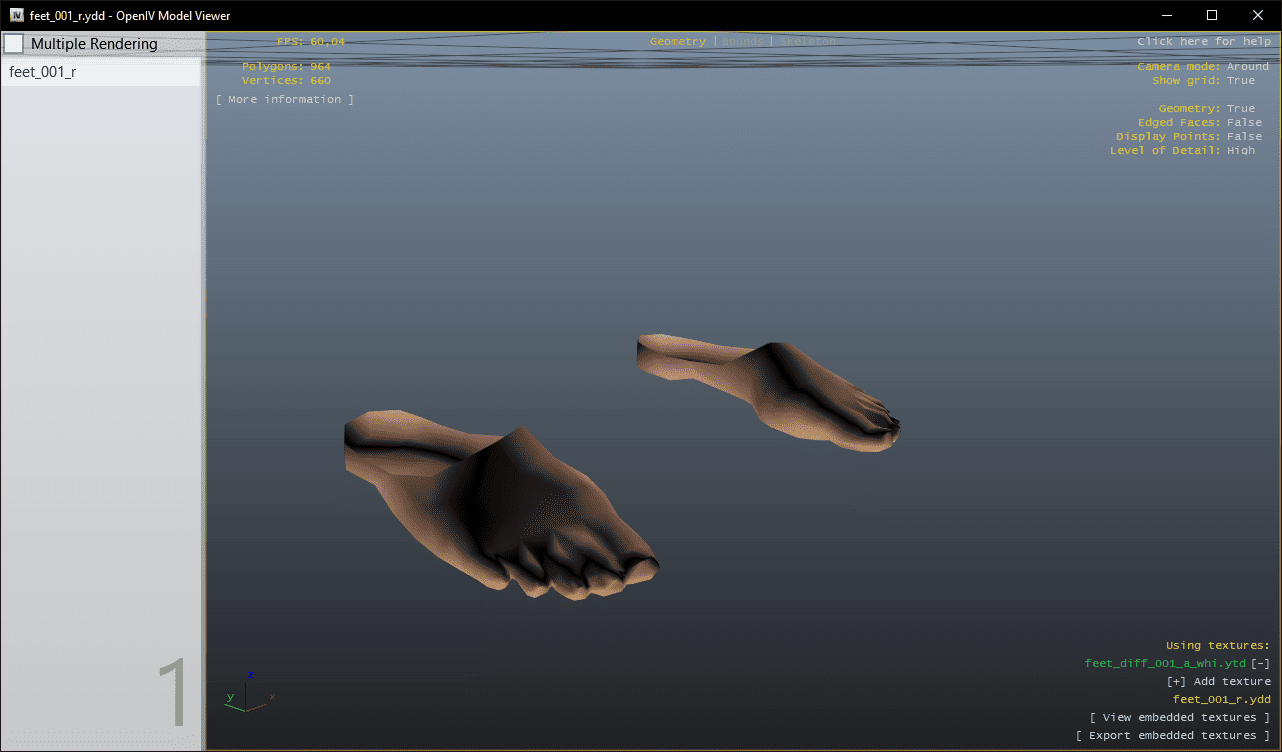
Task: Remove feet_diff_001_a_whi.ytd with the [-] button
Action: point(1260,663)
